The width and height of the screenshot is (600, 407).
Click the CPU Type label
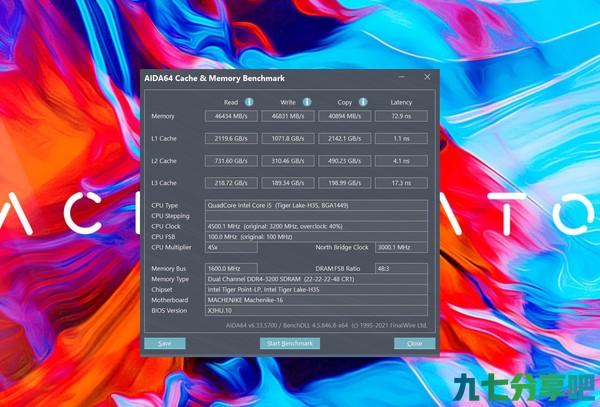pos(165,205)
